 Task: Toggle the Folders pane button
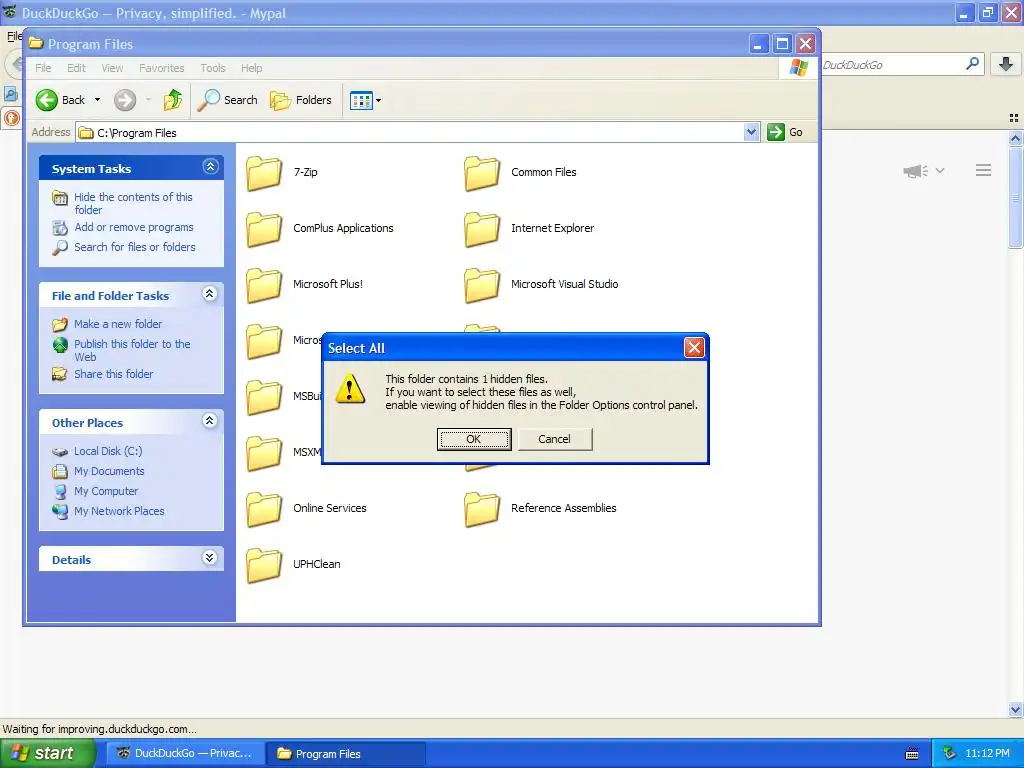click(301, 100)
